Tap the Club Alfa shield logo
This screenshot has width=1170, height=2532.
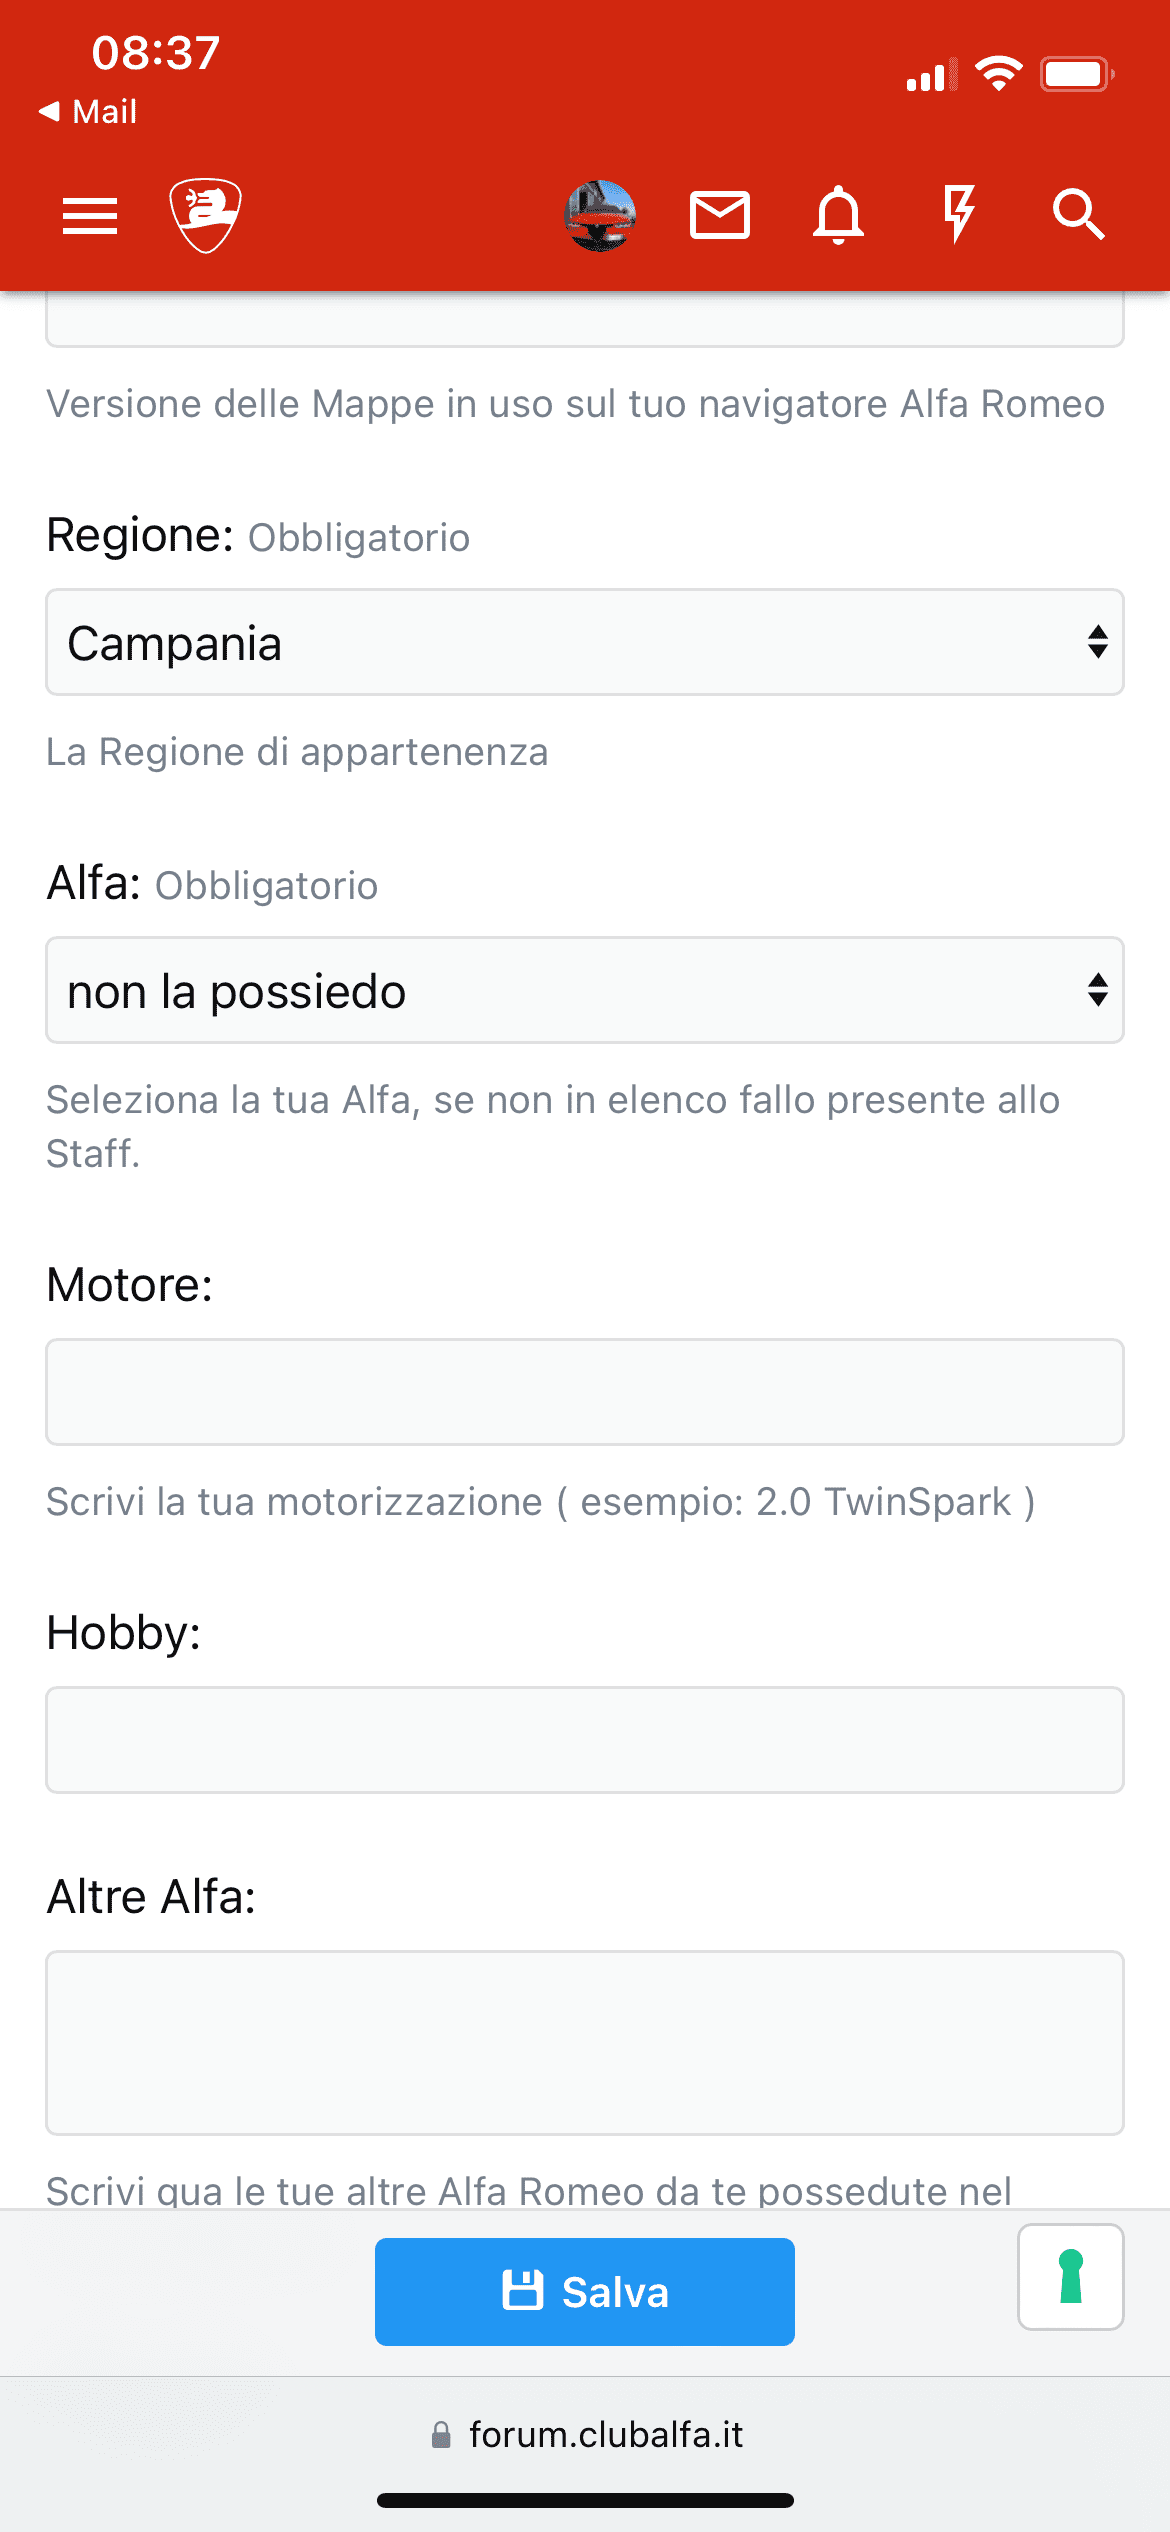point(205,215)
